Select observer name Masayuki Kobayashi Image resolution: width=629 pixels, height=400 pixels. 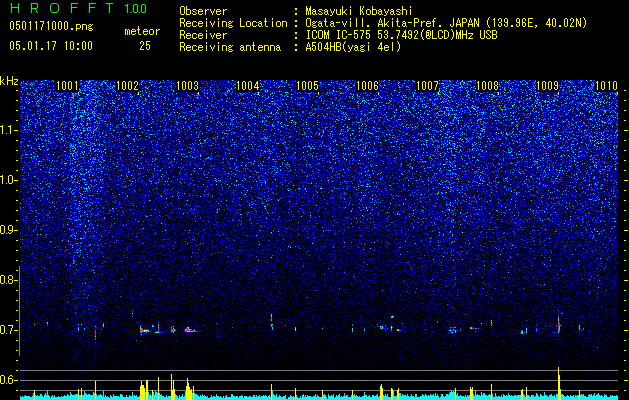point(359,11)
